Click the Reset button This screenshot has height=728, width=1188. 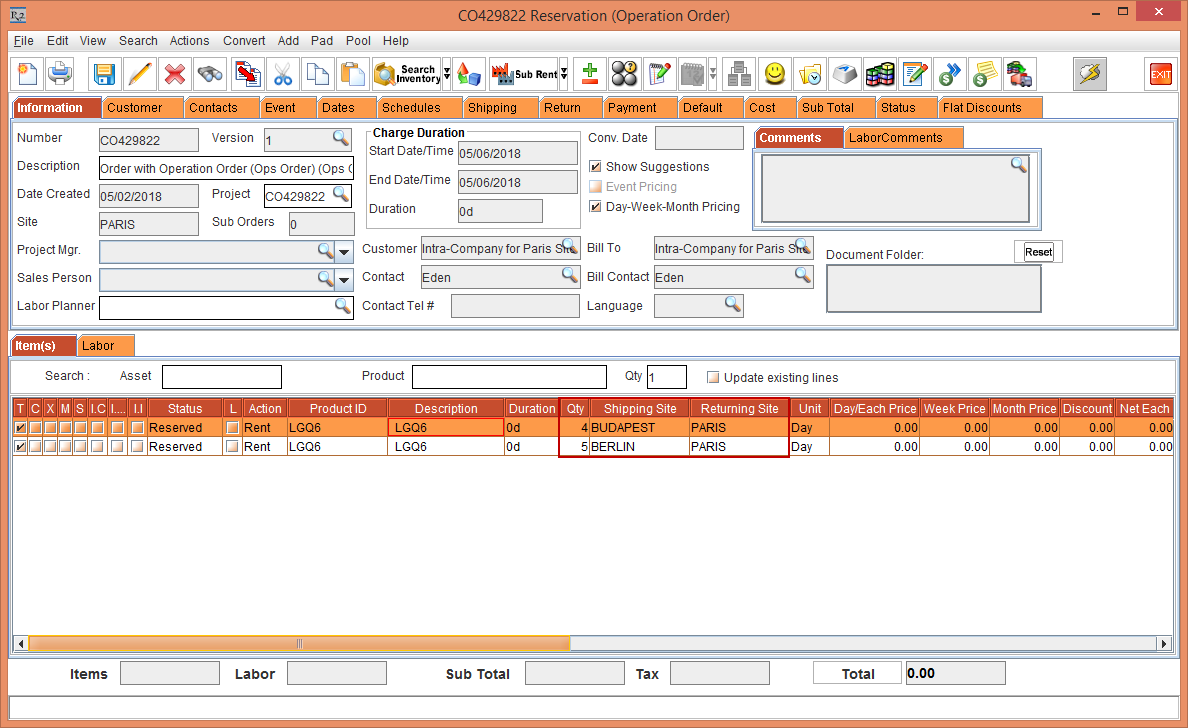pos(1038,252)
